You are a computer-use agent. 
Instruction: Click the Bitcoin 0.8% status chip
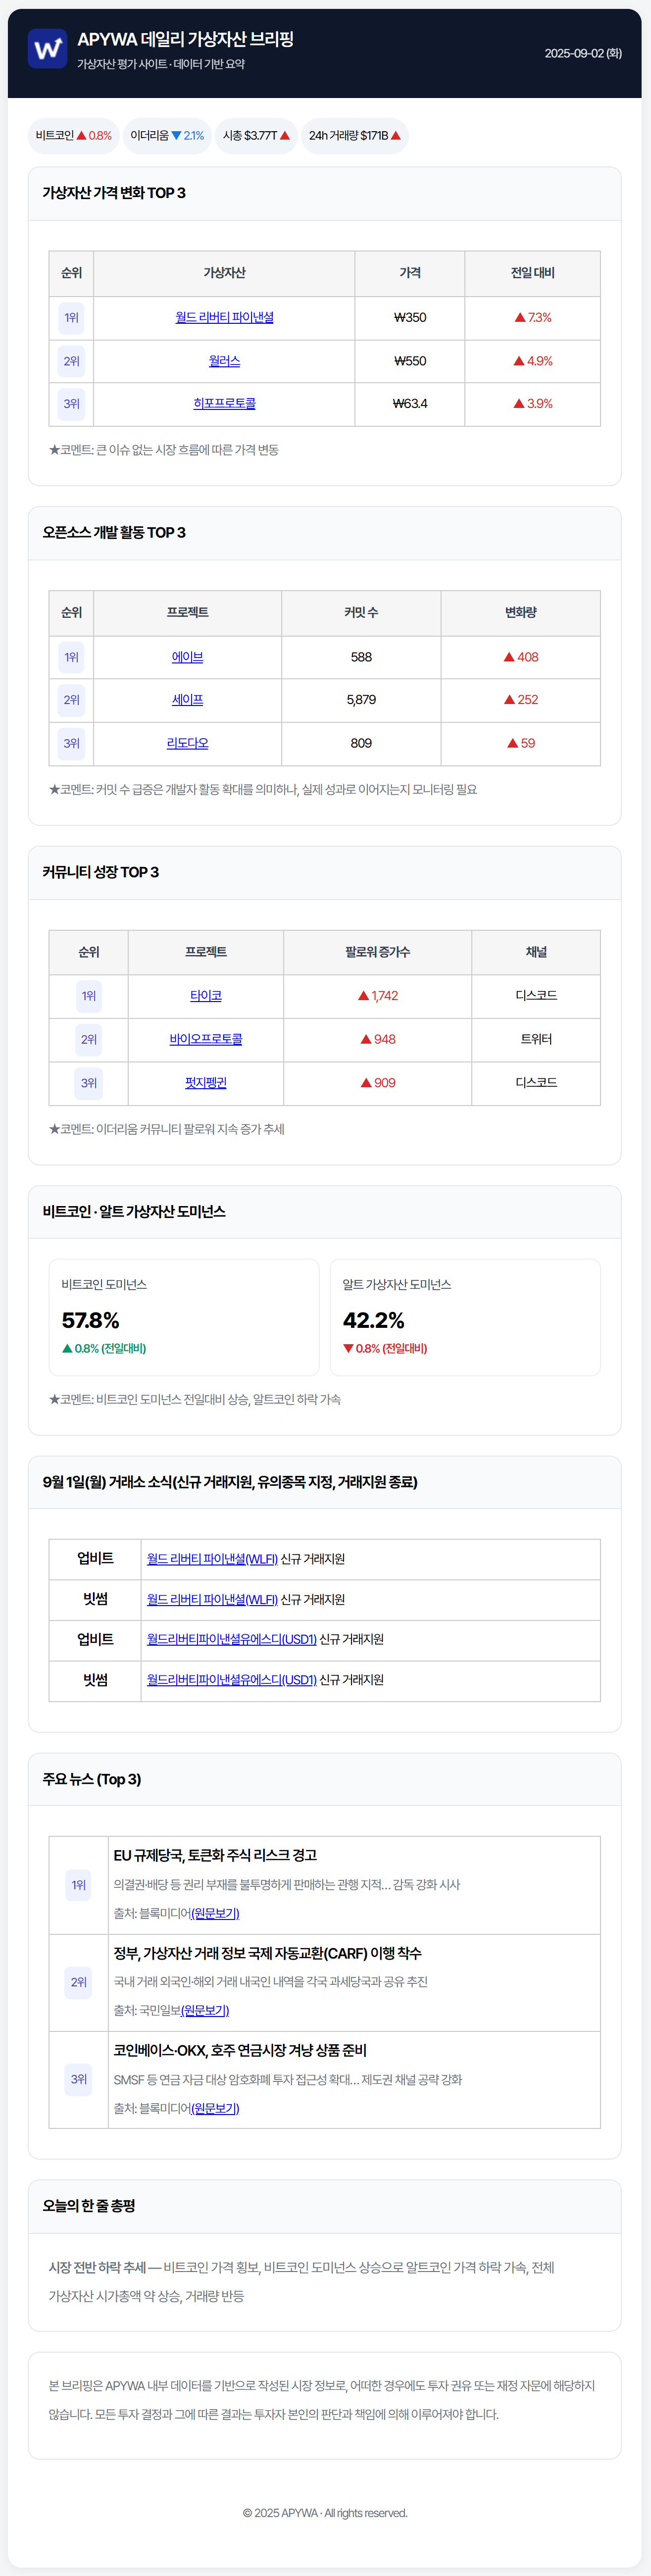[x=73, y=135]
